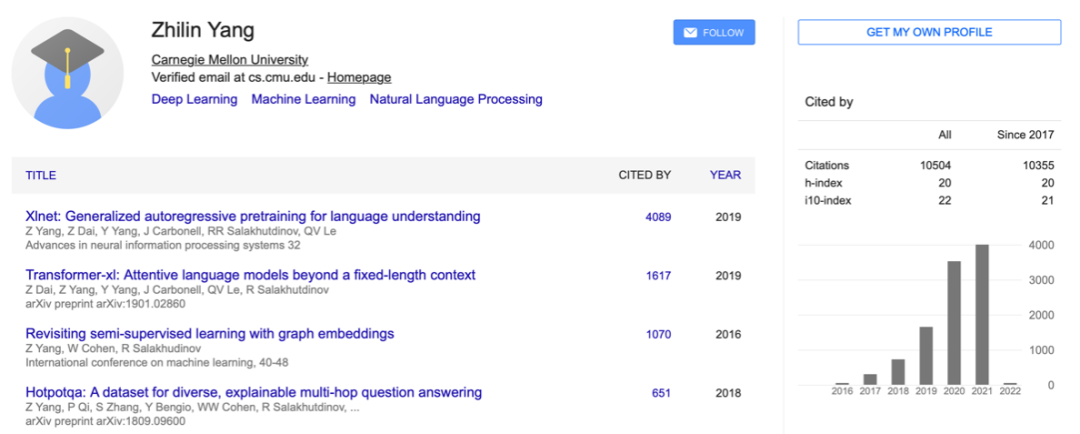Sort publications by Year column header

[725, 175]
